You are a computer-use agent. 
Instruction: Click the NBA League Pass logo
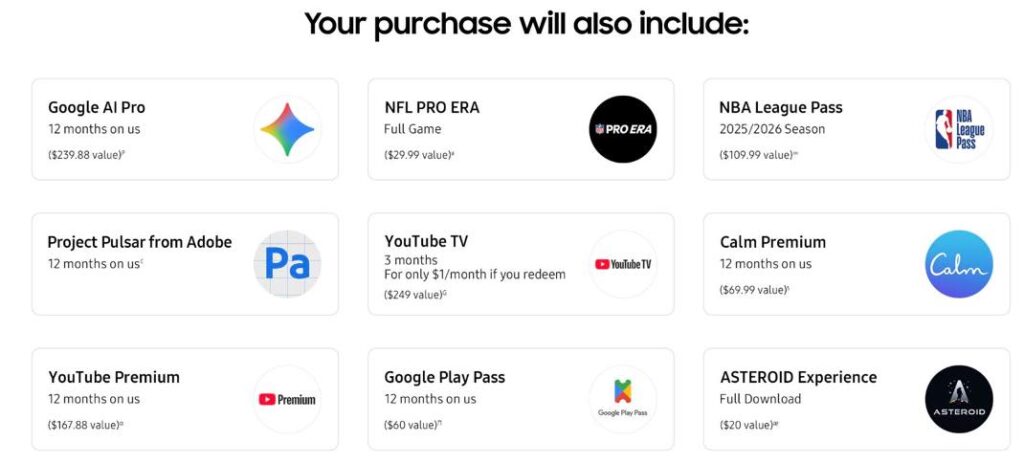[959, 129]
